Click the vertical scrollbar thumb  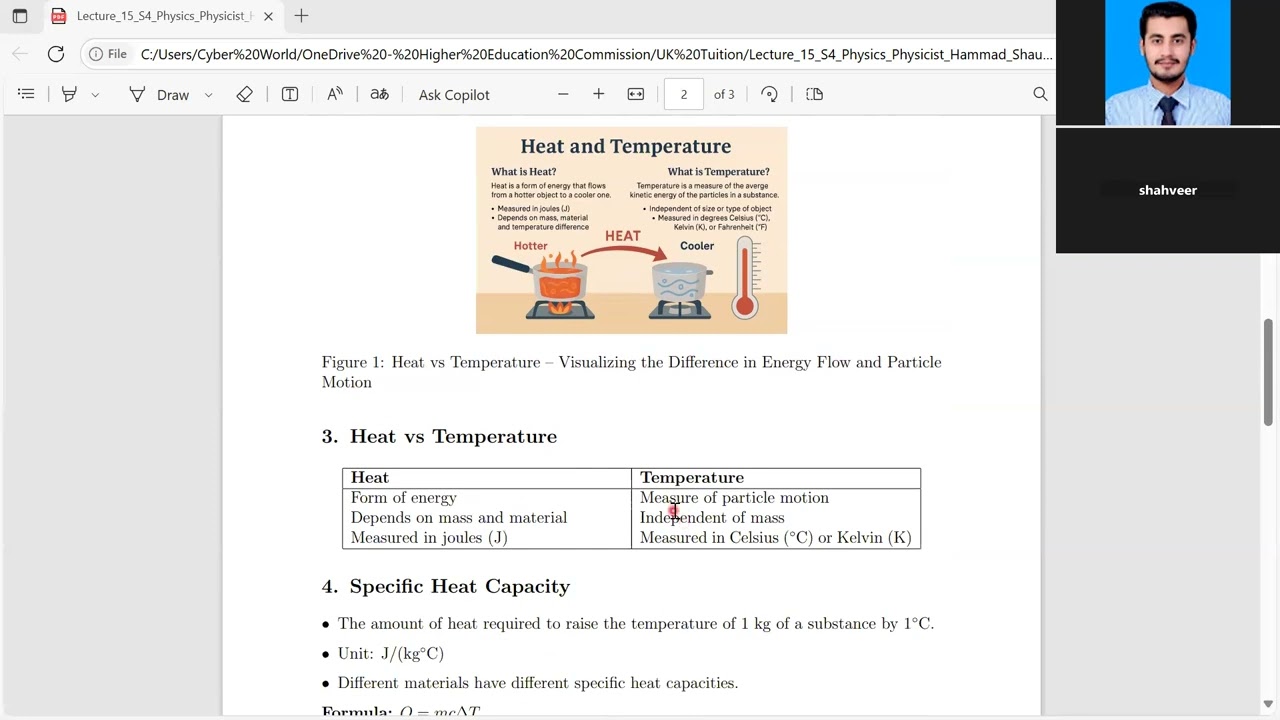pos(1268,372)
